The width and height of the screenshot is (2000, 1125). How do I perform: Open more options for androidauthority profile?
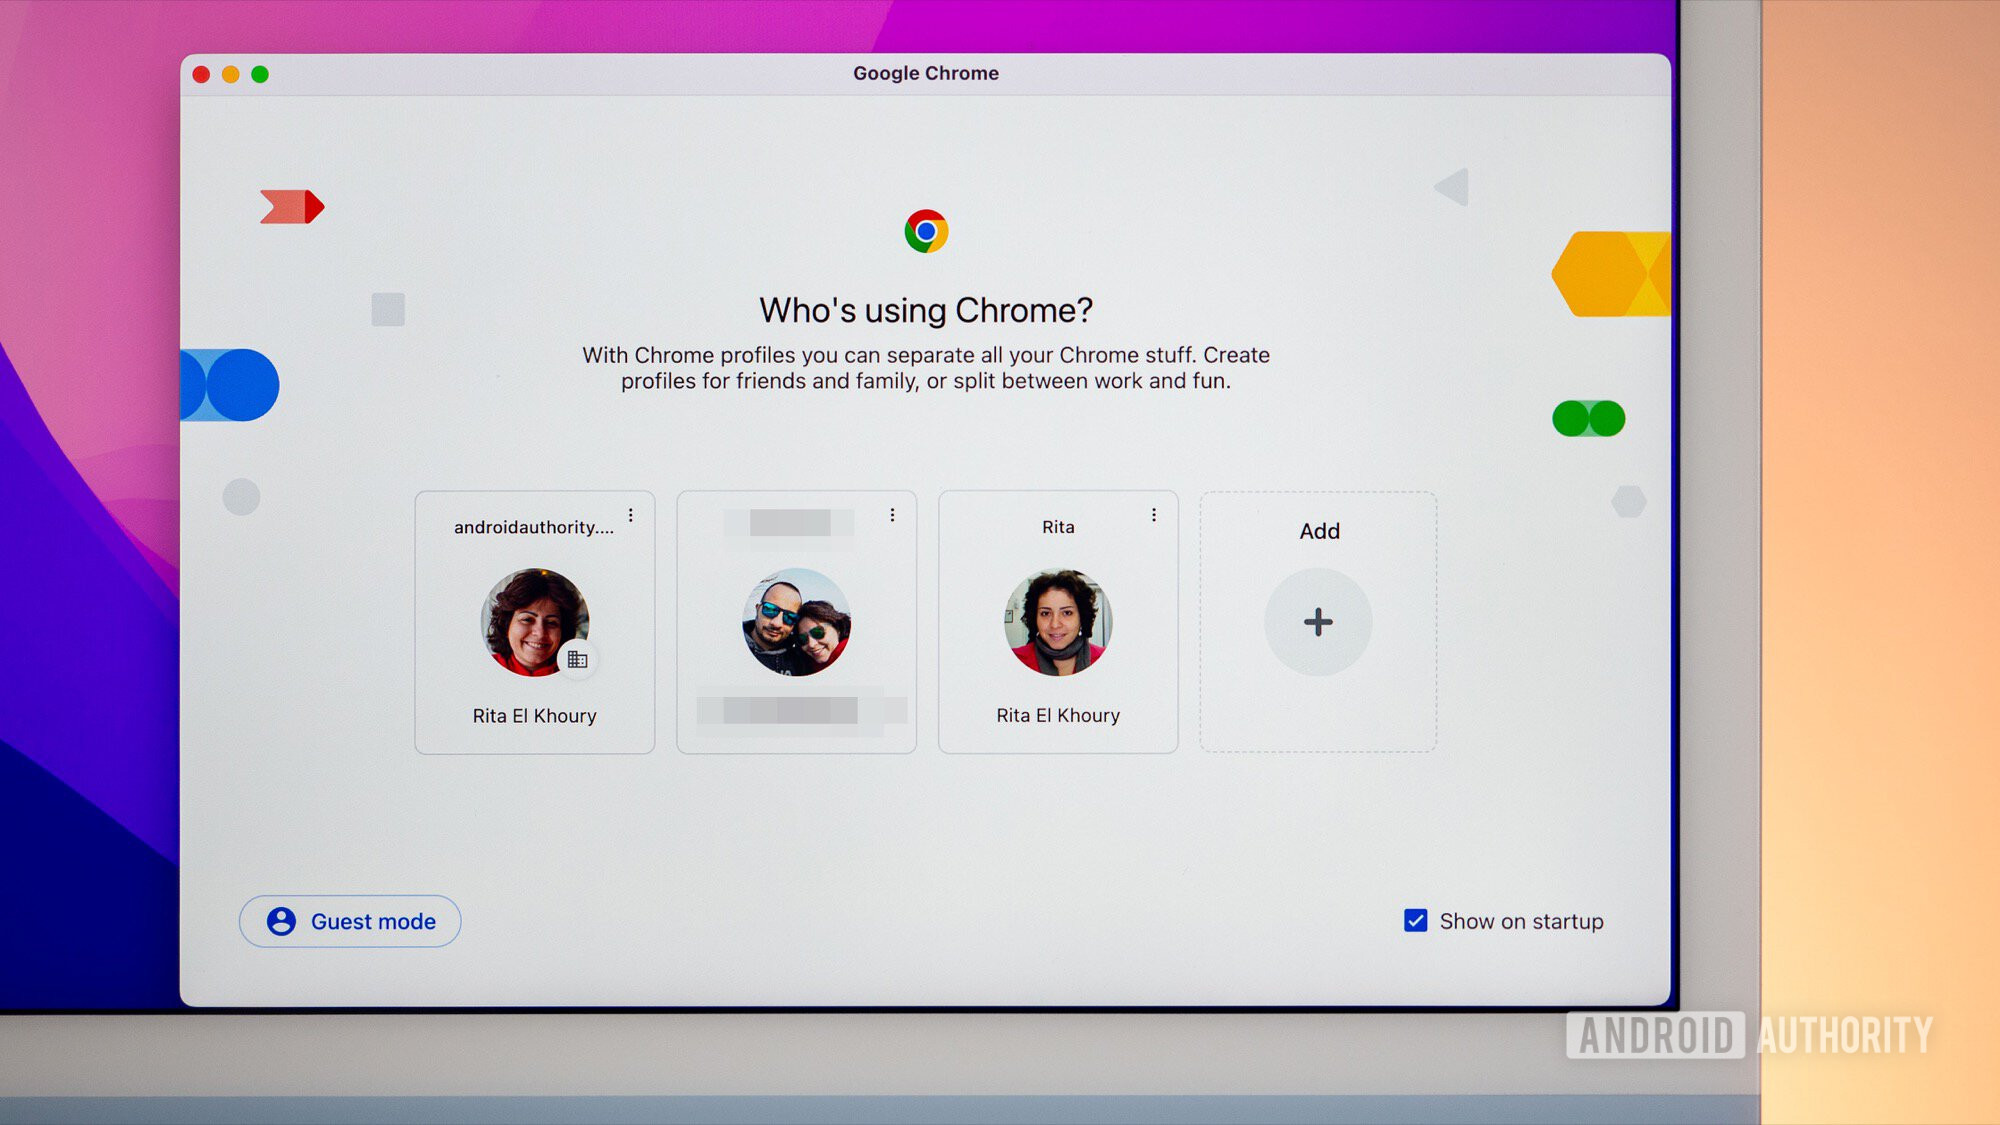[631, 515]
